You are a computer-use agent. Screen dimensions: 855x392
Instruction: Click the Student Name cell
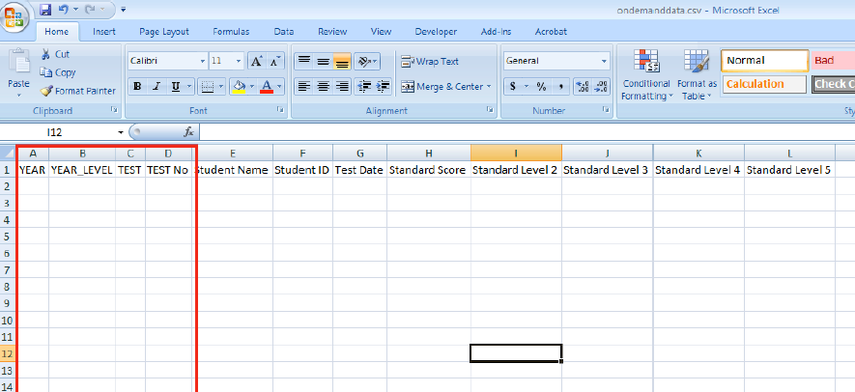pos(233,170)
